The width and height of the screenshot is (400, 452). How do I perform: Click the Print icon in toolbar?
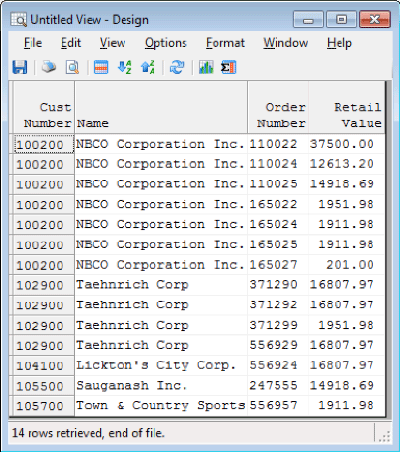click(49, 67)
